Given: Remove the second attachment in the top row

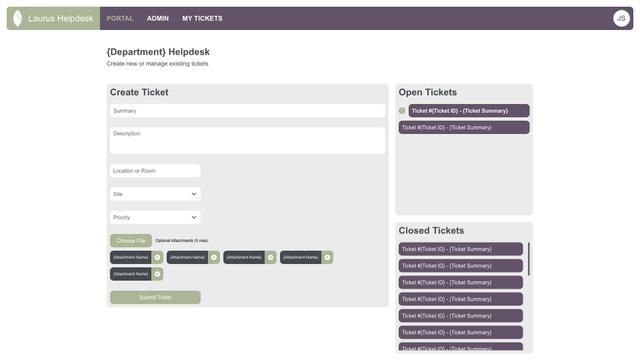Looking at the screenshot, I should coord(214,258).
